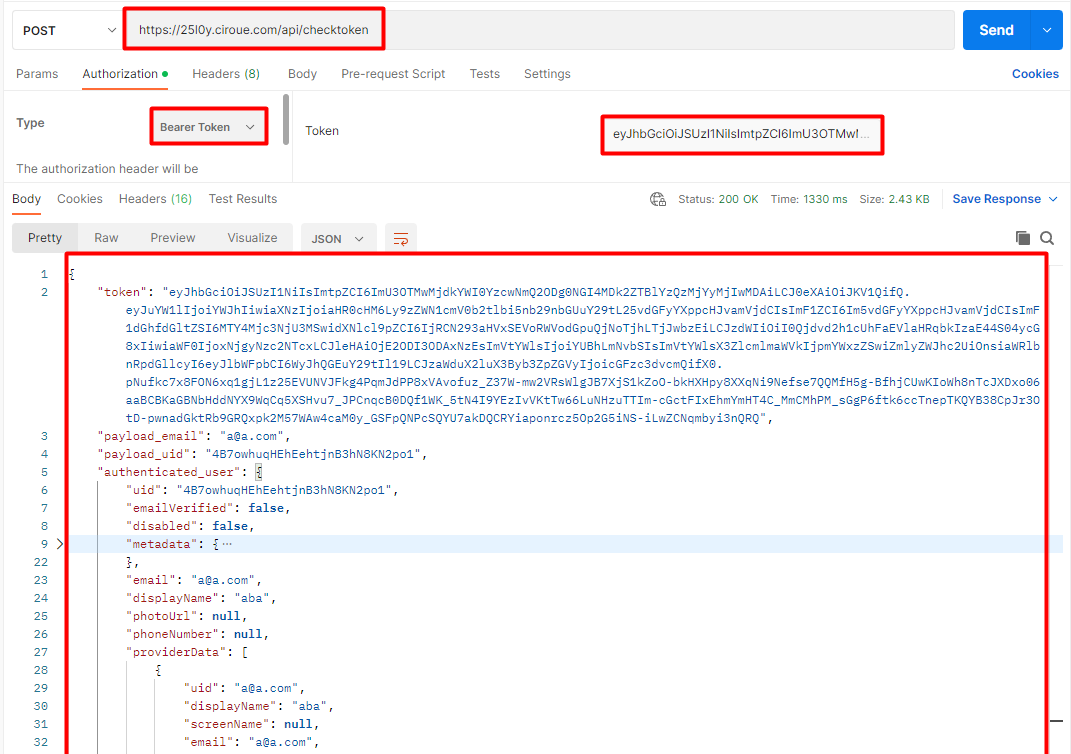Copy the response body to clipboard
The width and height of the screenshot is (1071, 754).
point(1022,238)
